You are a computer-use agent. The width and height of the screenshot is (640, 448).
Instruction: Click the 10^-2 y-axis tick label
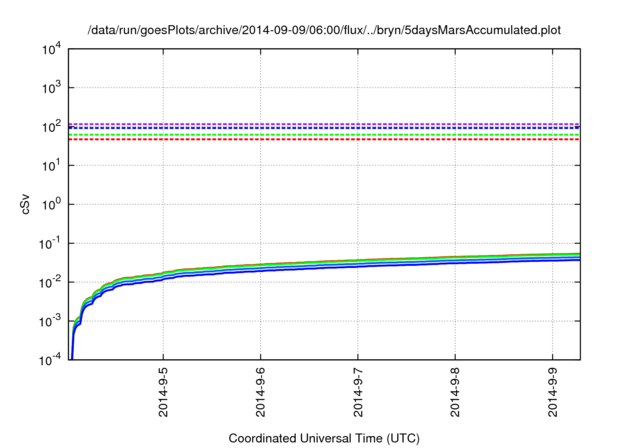click(50, 282)
